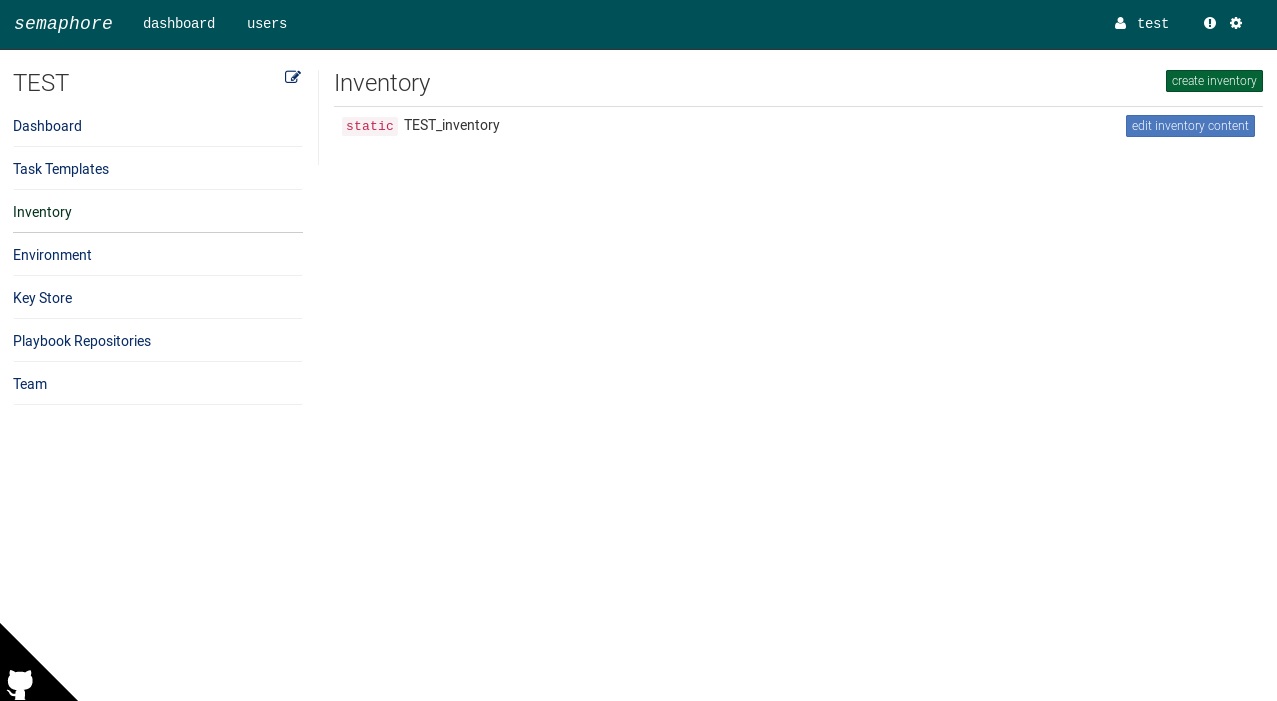Open the settings gear icon in header

[1236, 23]
